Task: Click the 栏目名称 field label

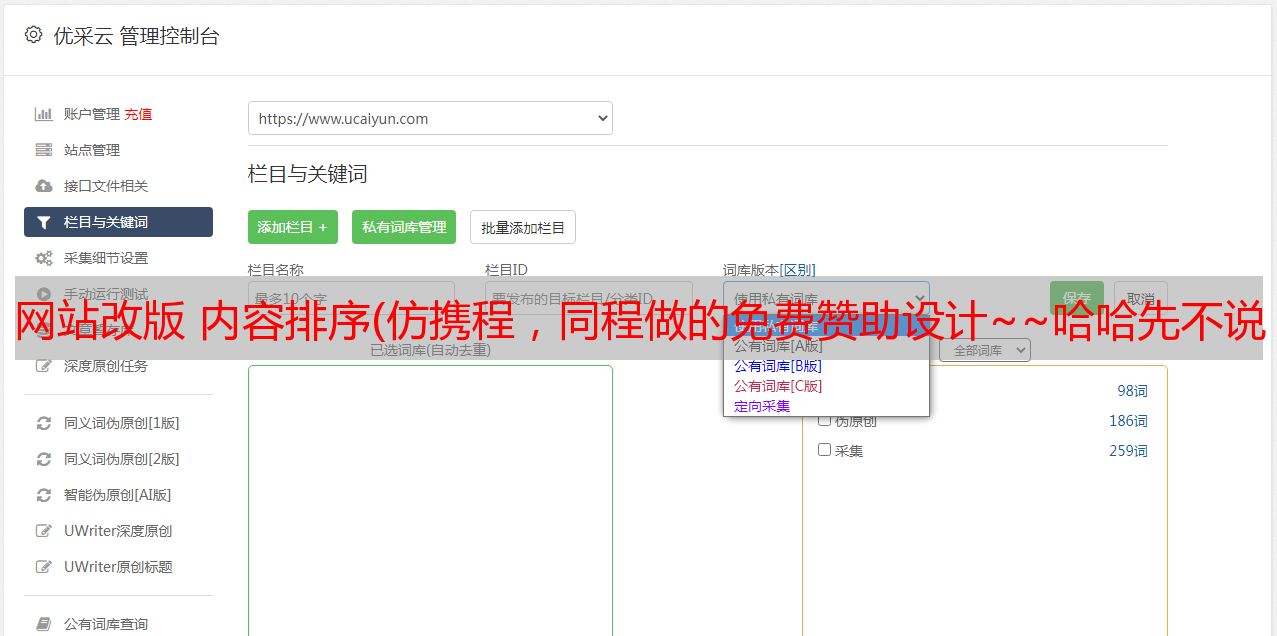Action: (276, 270)
